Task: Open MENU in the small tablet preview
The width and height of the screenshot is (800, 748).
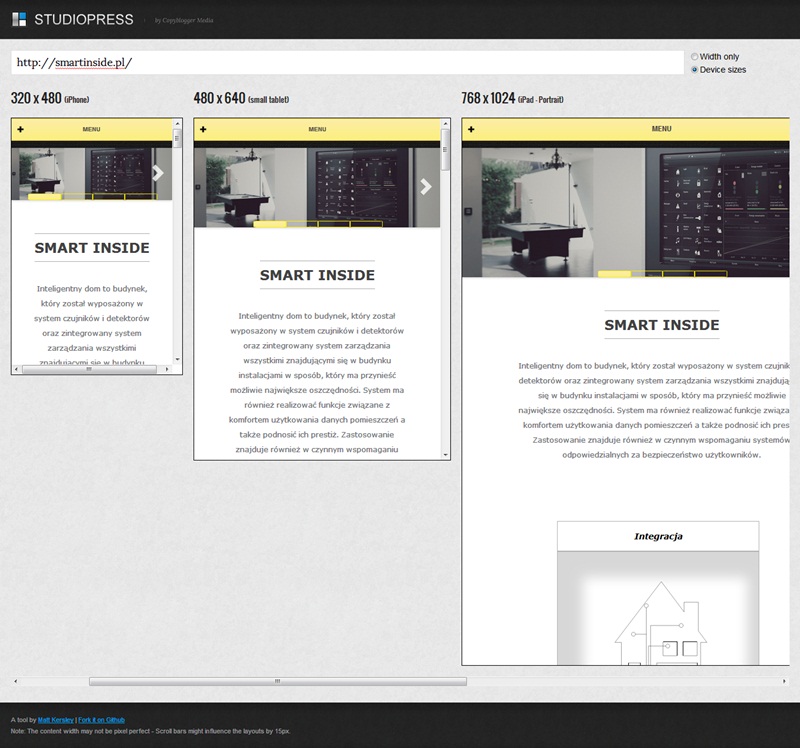Action: click(317, 129)
